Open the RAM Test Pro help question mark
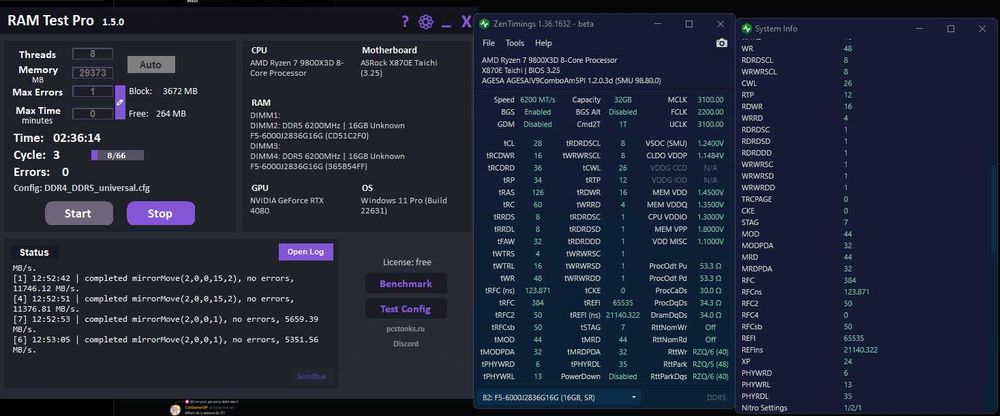The image size is (1000, 416). click(404, 22)
